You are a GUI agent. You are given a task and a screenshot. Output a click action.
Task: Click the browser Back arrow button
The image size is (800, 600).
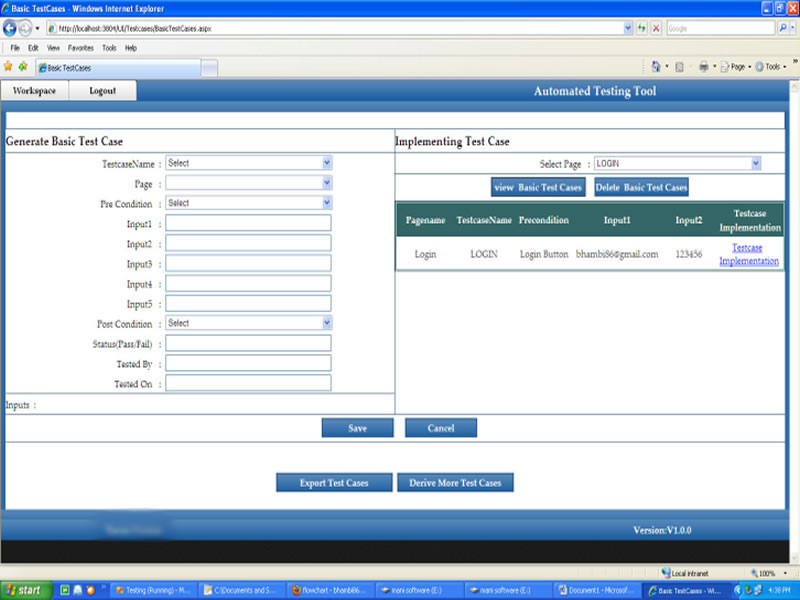click(x=11, y=28)
